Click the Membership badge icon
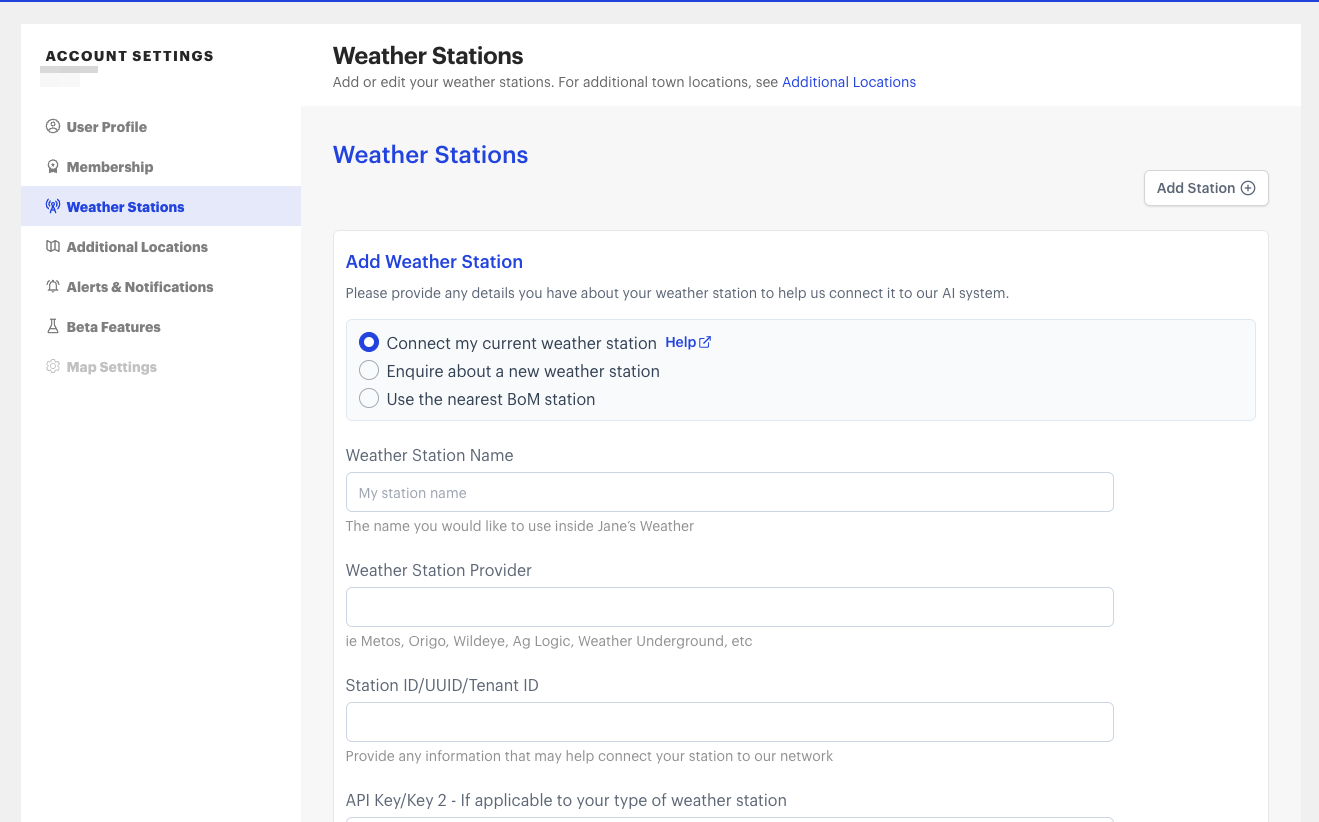 click(53, 167)
